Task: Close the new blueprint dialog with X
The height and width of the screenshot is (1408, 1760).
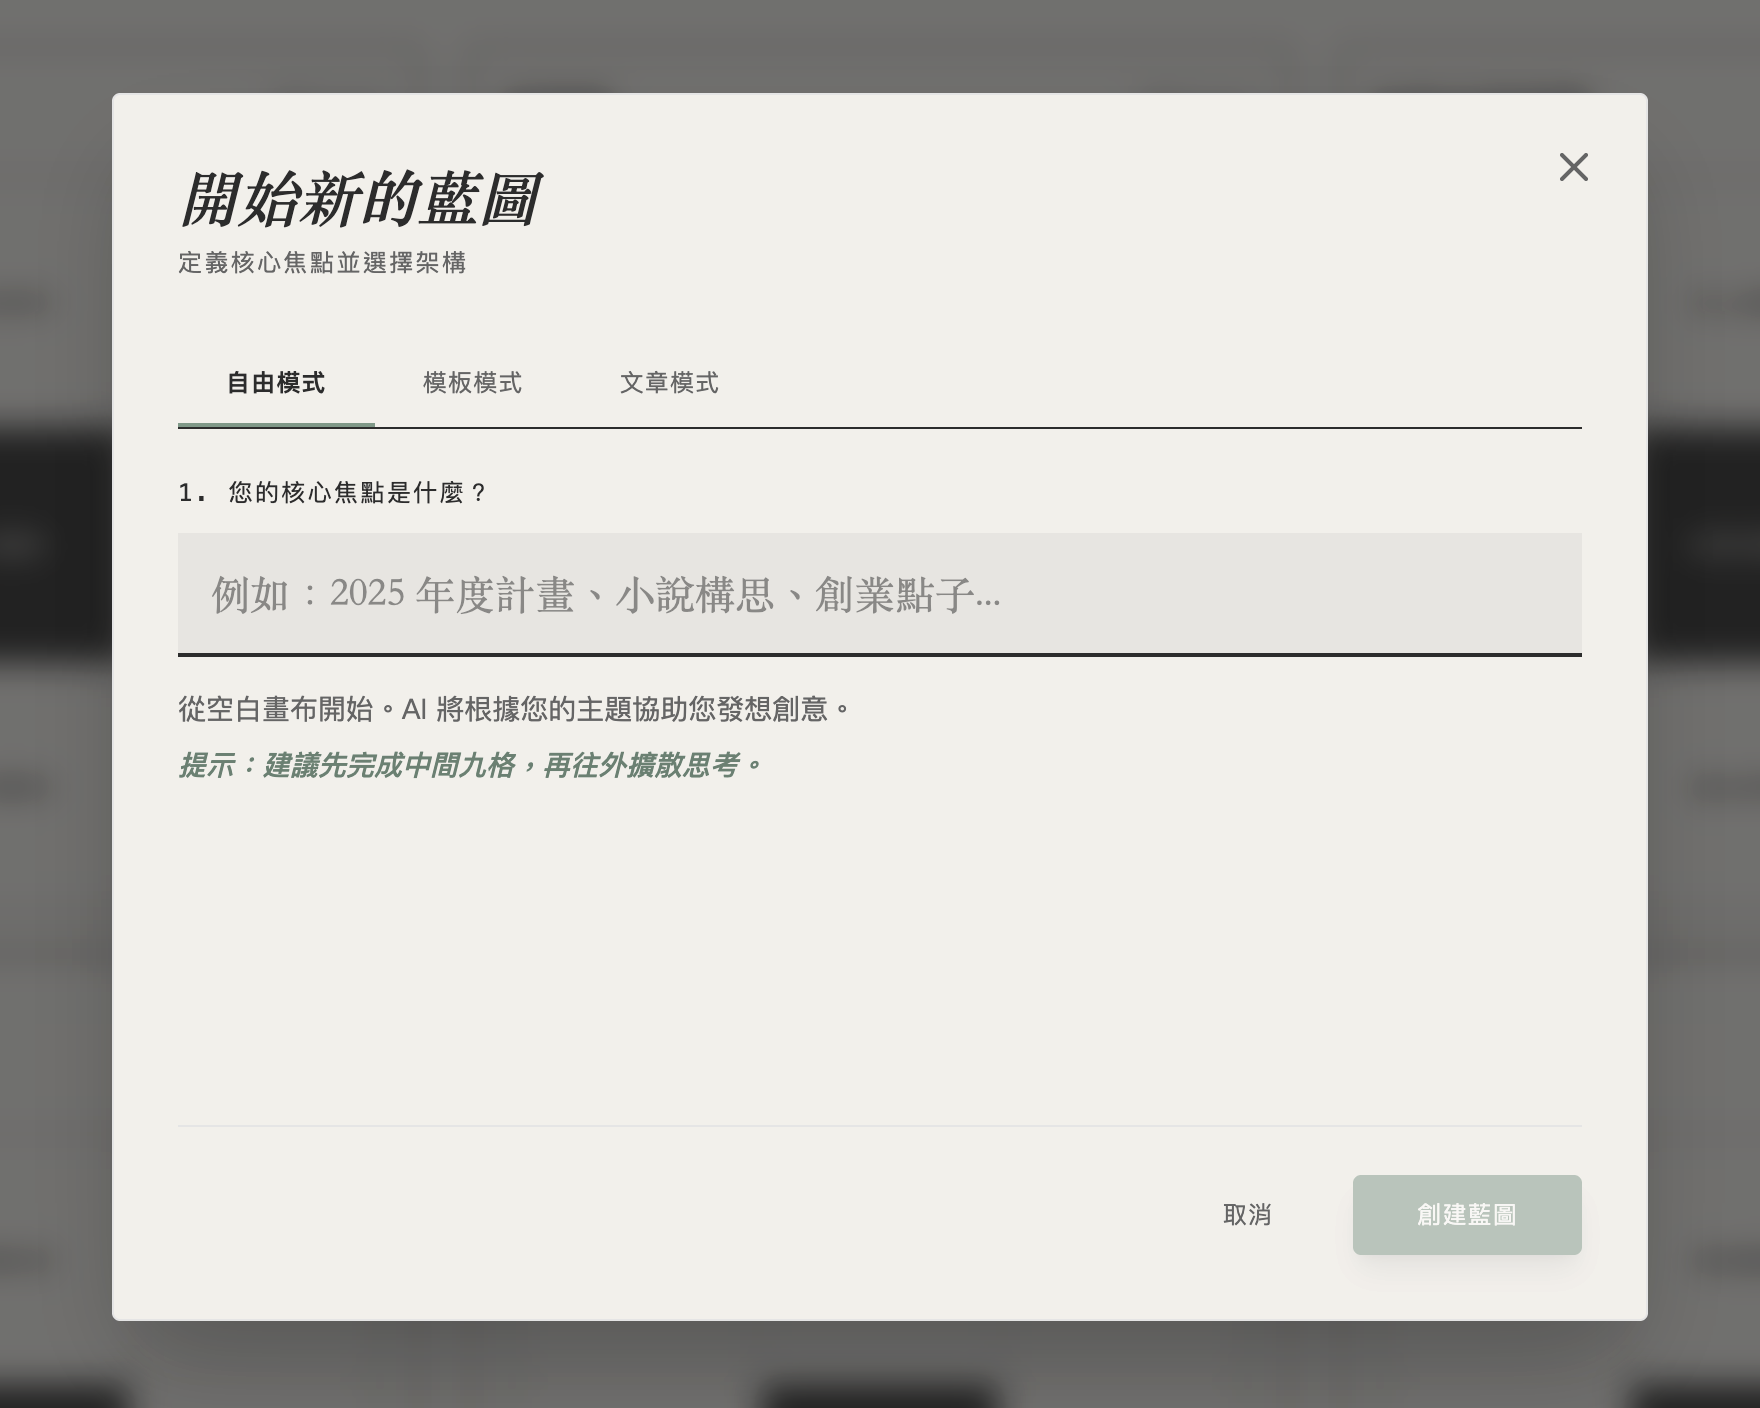Action: pyautogui.click(x=1573, y=167)
